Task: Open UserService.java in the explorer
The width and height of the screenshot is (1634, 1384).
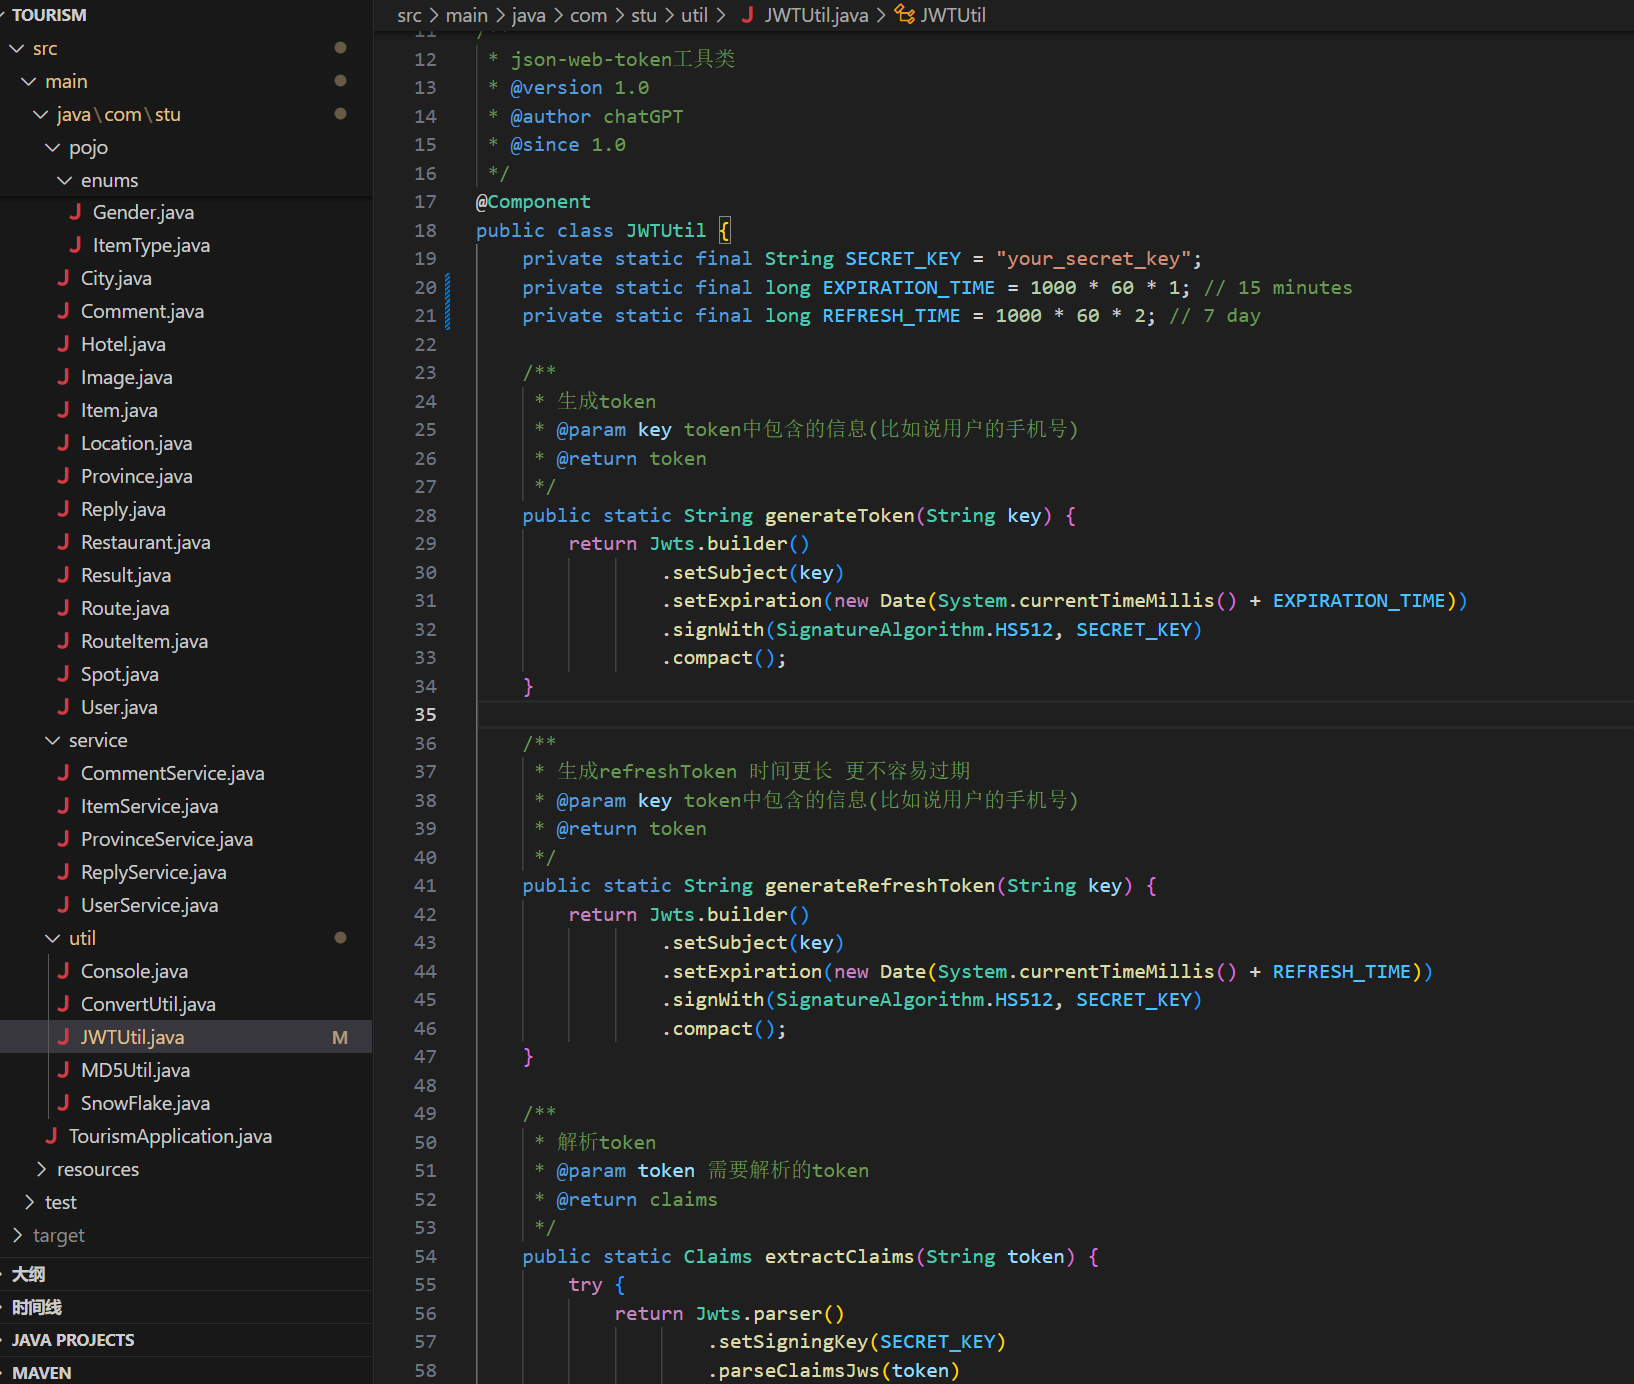Action: tap(149, 905)
